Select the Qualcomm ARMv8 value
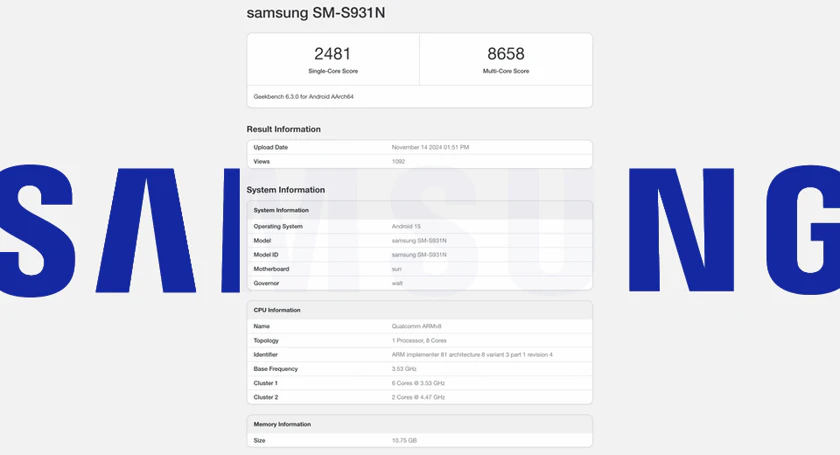The height and width of the screenshot is (455, 840). pos(416,326)
